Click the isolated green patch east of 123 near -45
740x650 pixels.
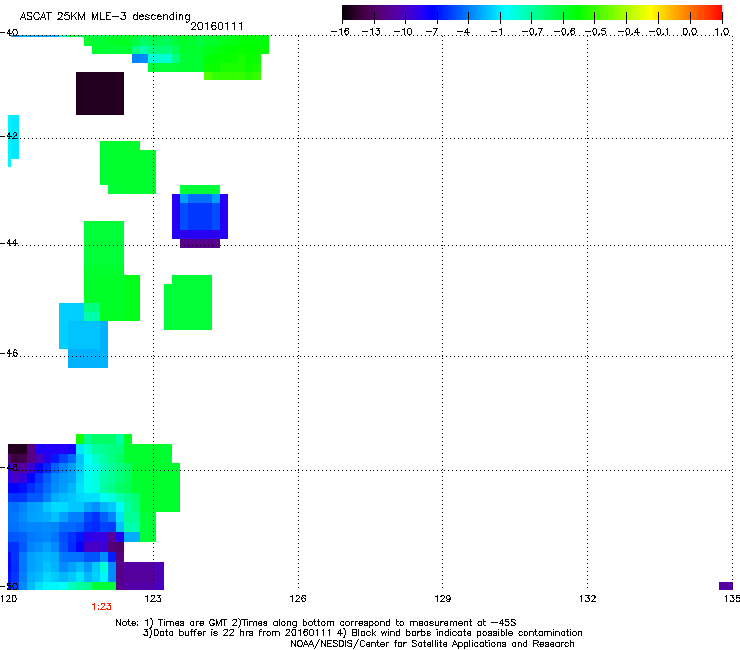tap(188, 302)
